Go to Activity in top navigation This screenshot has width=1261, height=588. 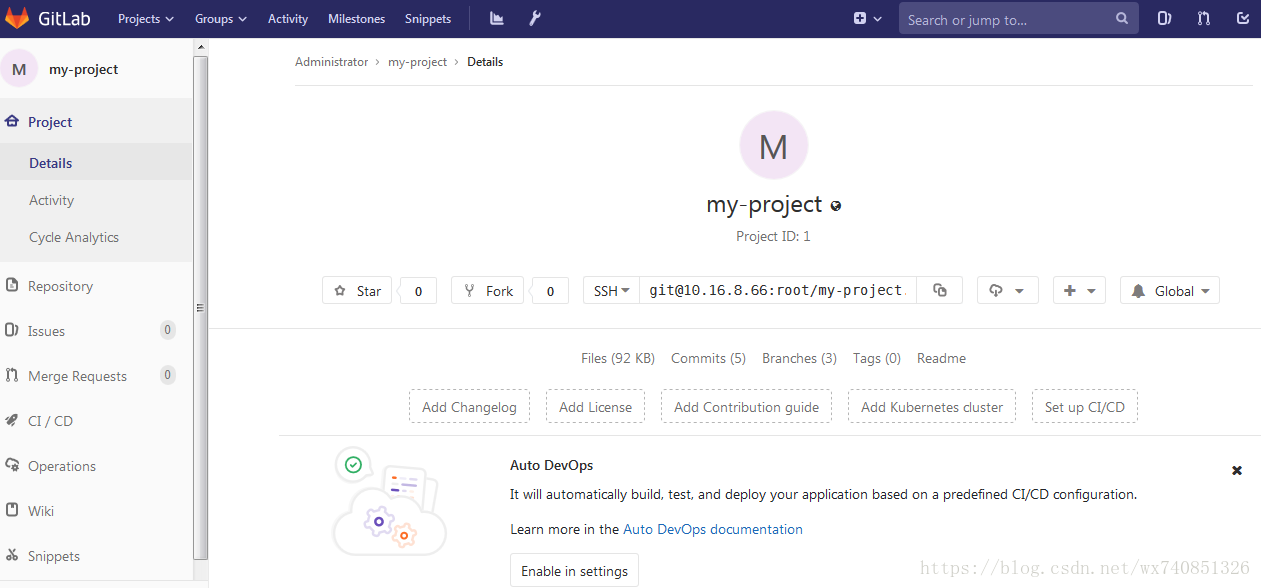(x=288, y=19)
